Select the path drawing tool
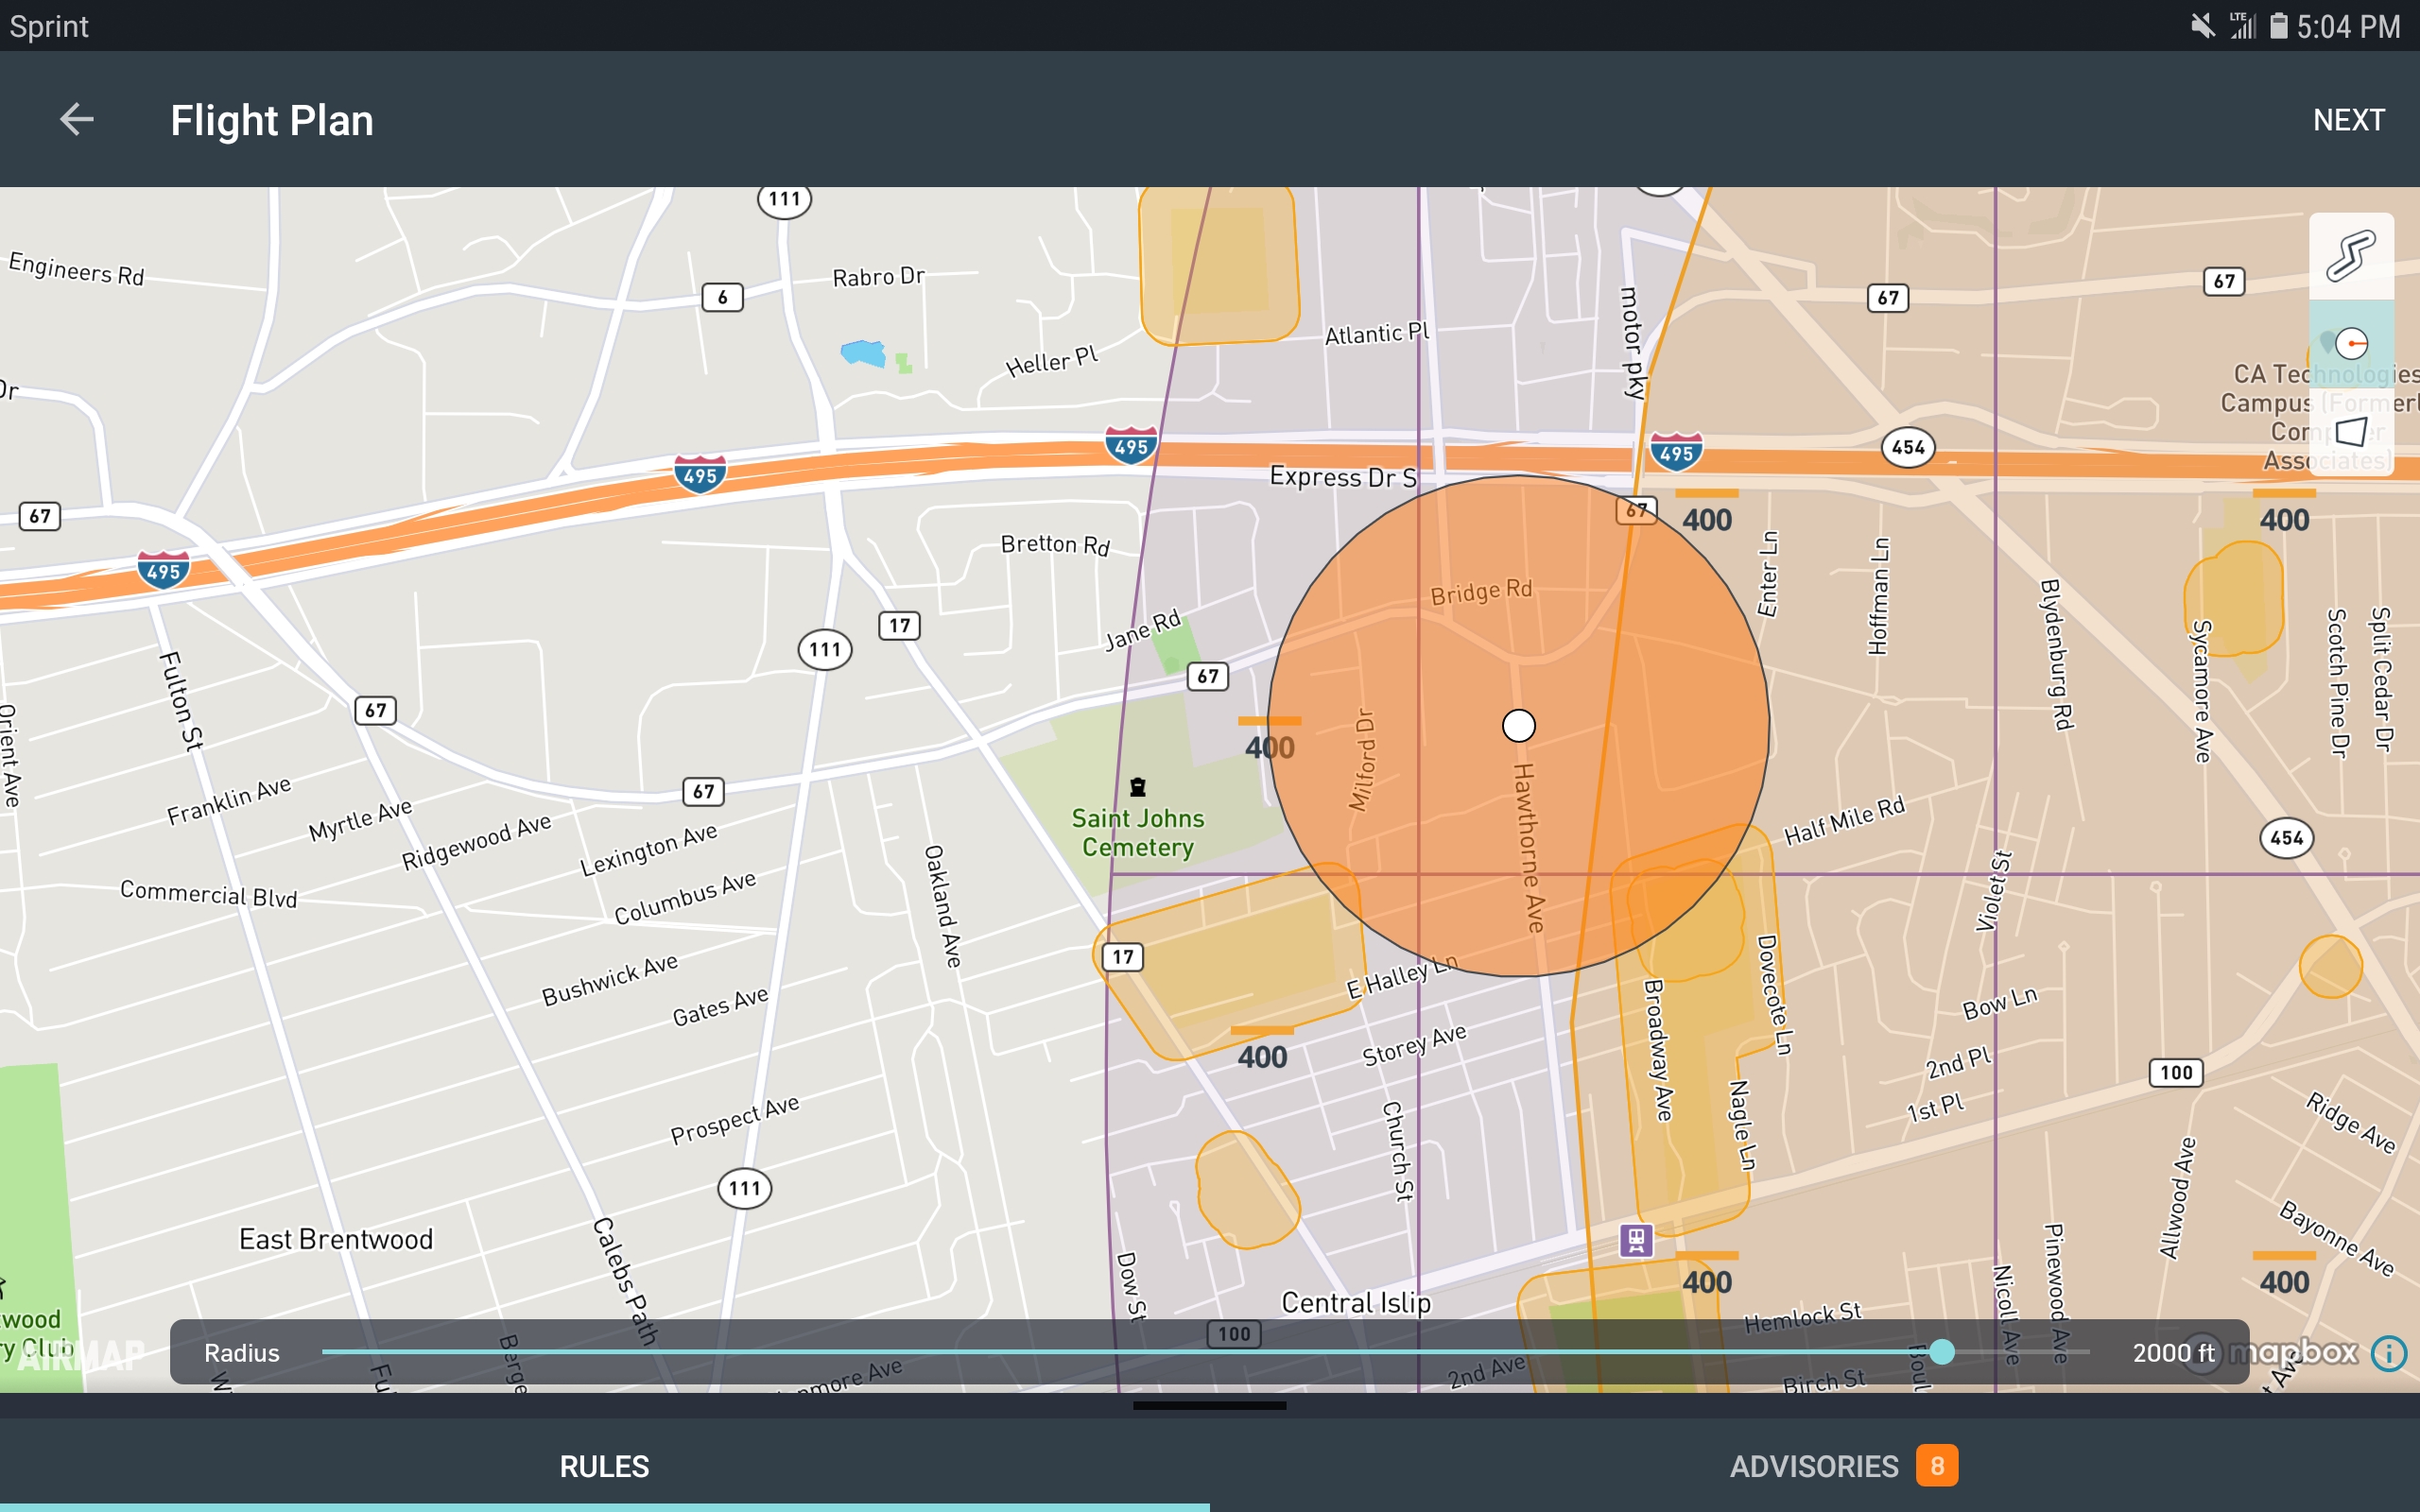2420x1512 pixels. pos(2350,256)
